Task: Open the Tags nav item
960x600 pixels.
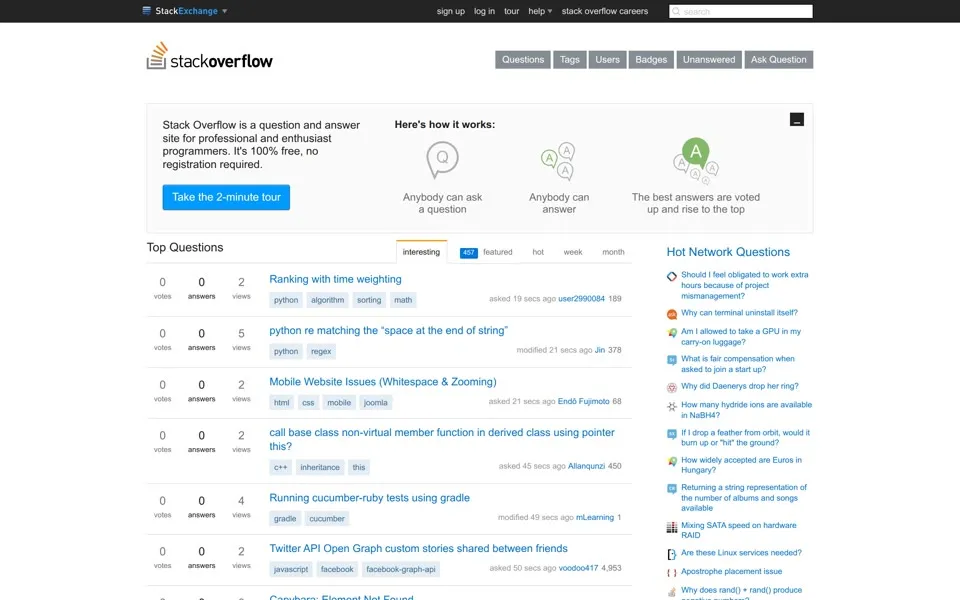Action: pyautogui.click(x=569, y=59)
